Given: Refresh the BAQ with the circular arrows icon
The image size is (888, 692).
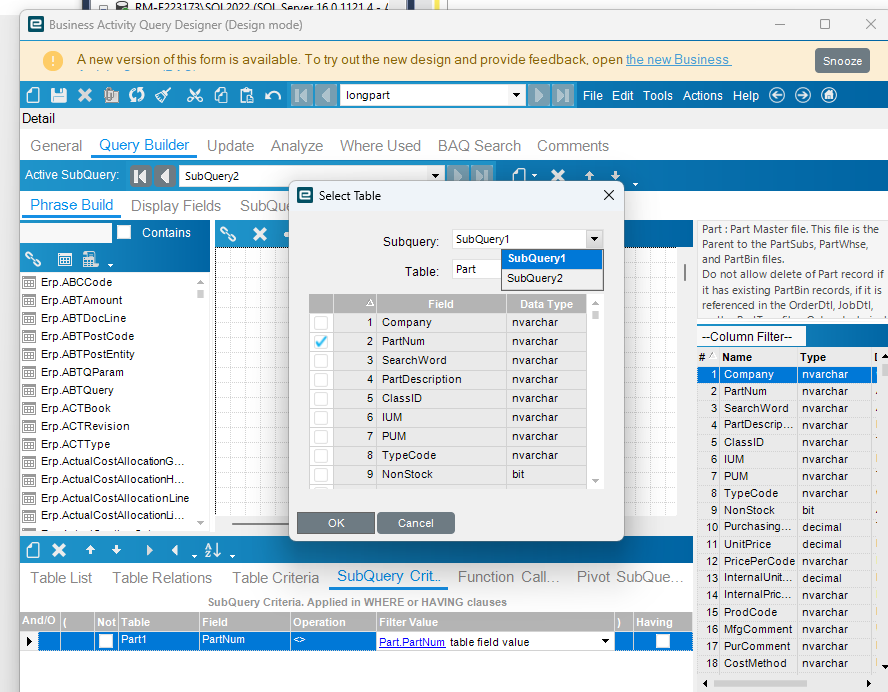Looking at the screenshot, I should coord(136,95).
